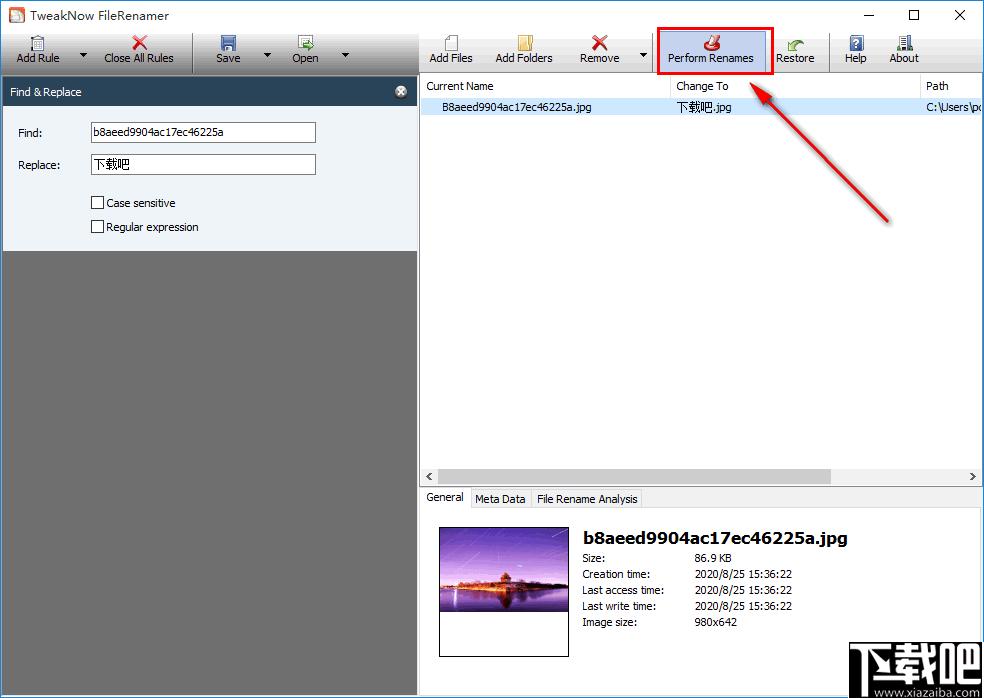
Task: Sort by Current Name column header
Action: 545,86
